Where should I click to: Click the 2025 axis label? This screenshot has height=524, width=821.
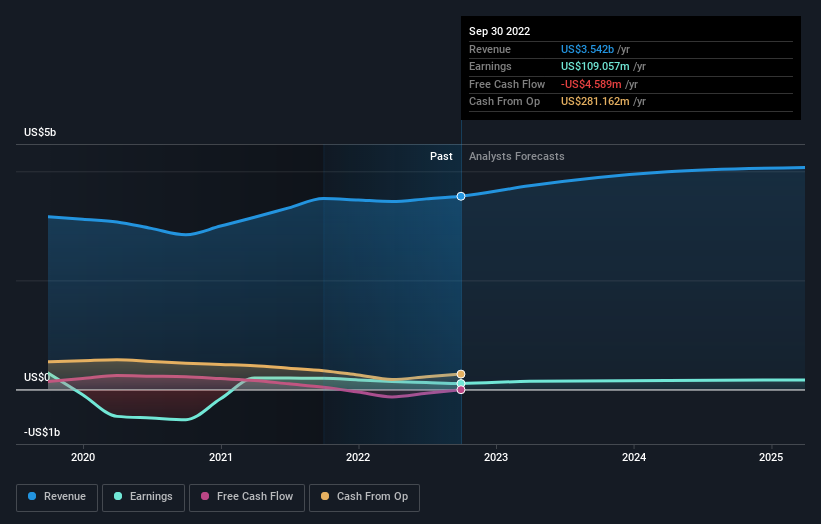point(771,458)
